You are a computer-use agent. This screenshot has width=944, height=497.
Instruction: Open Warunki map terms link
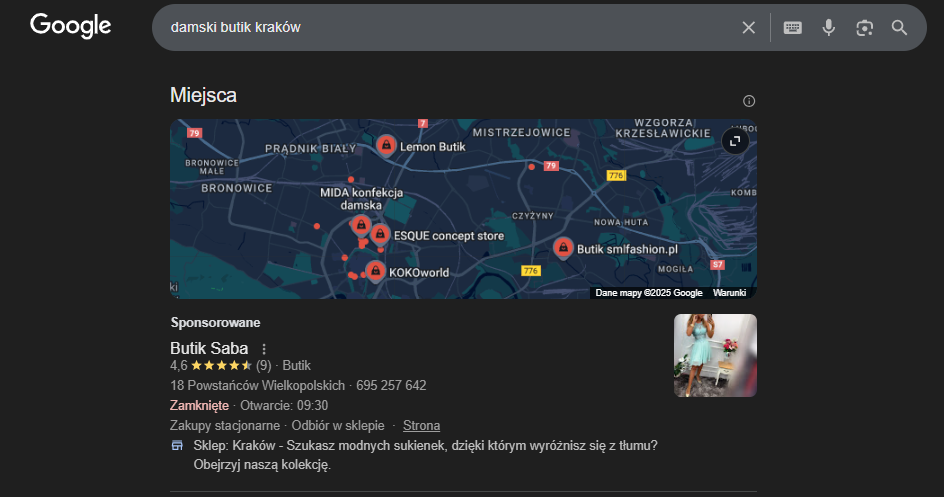pyautogui.click(x=731, y=293)
